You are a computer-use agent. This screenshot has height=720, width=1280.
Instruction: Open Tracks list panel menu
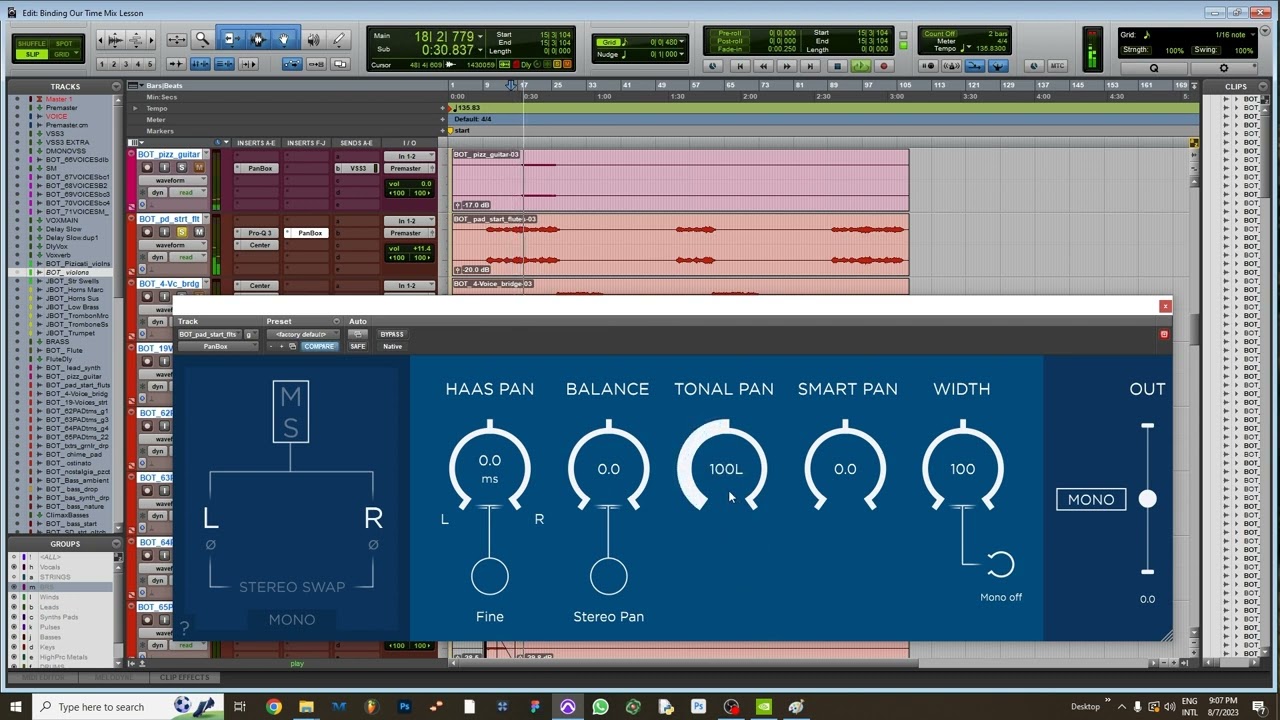point(116,86)
